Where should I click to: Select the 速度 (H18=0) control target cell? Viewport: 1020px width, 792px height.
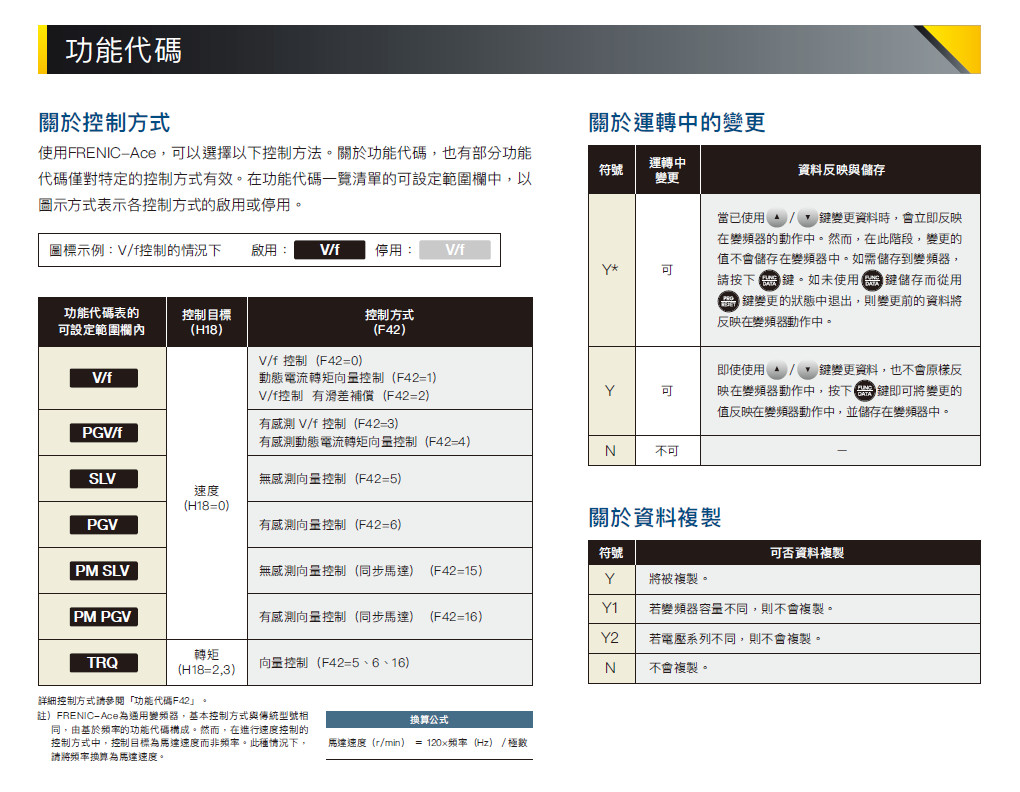206,498
